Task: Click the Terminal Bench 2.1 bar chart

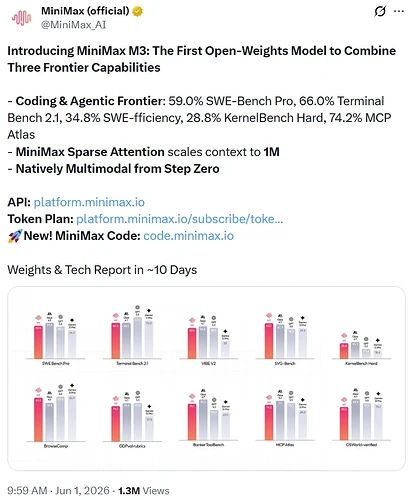Action: coord(132,335)
